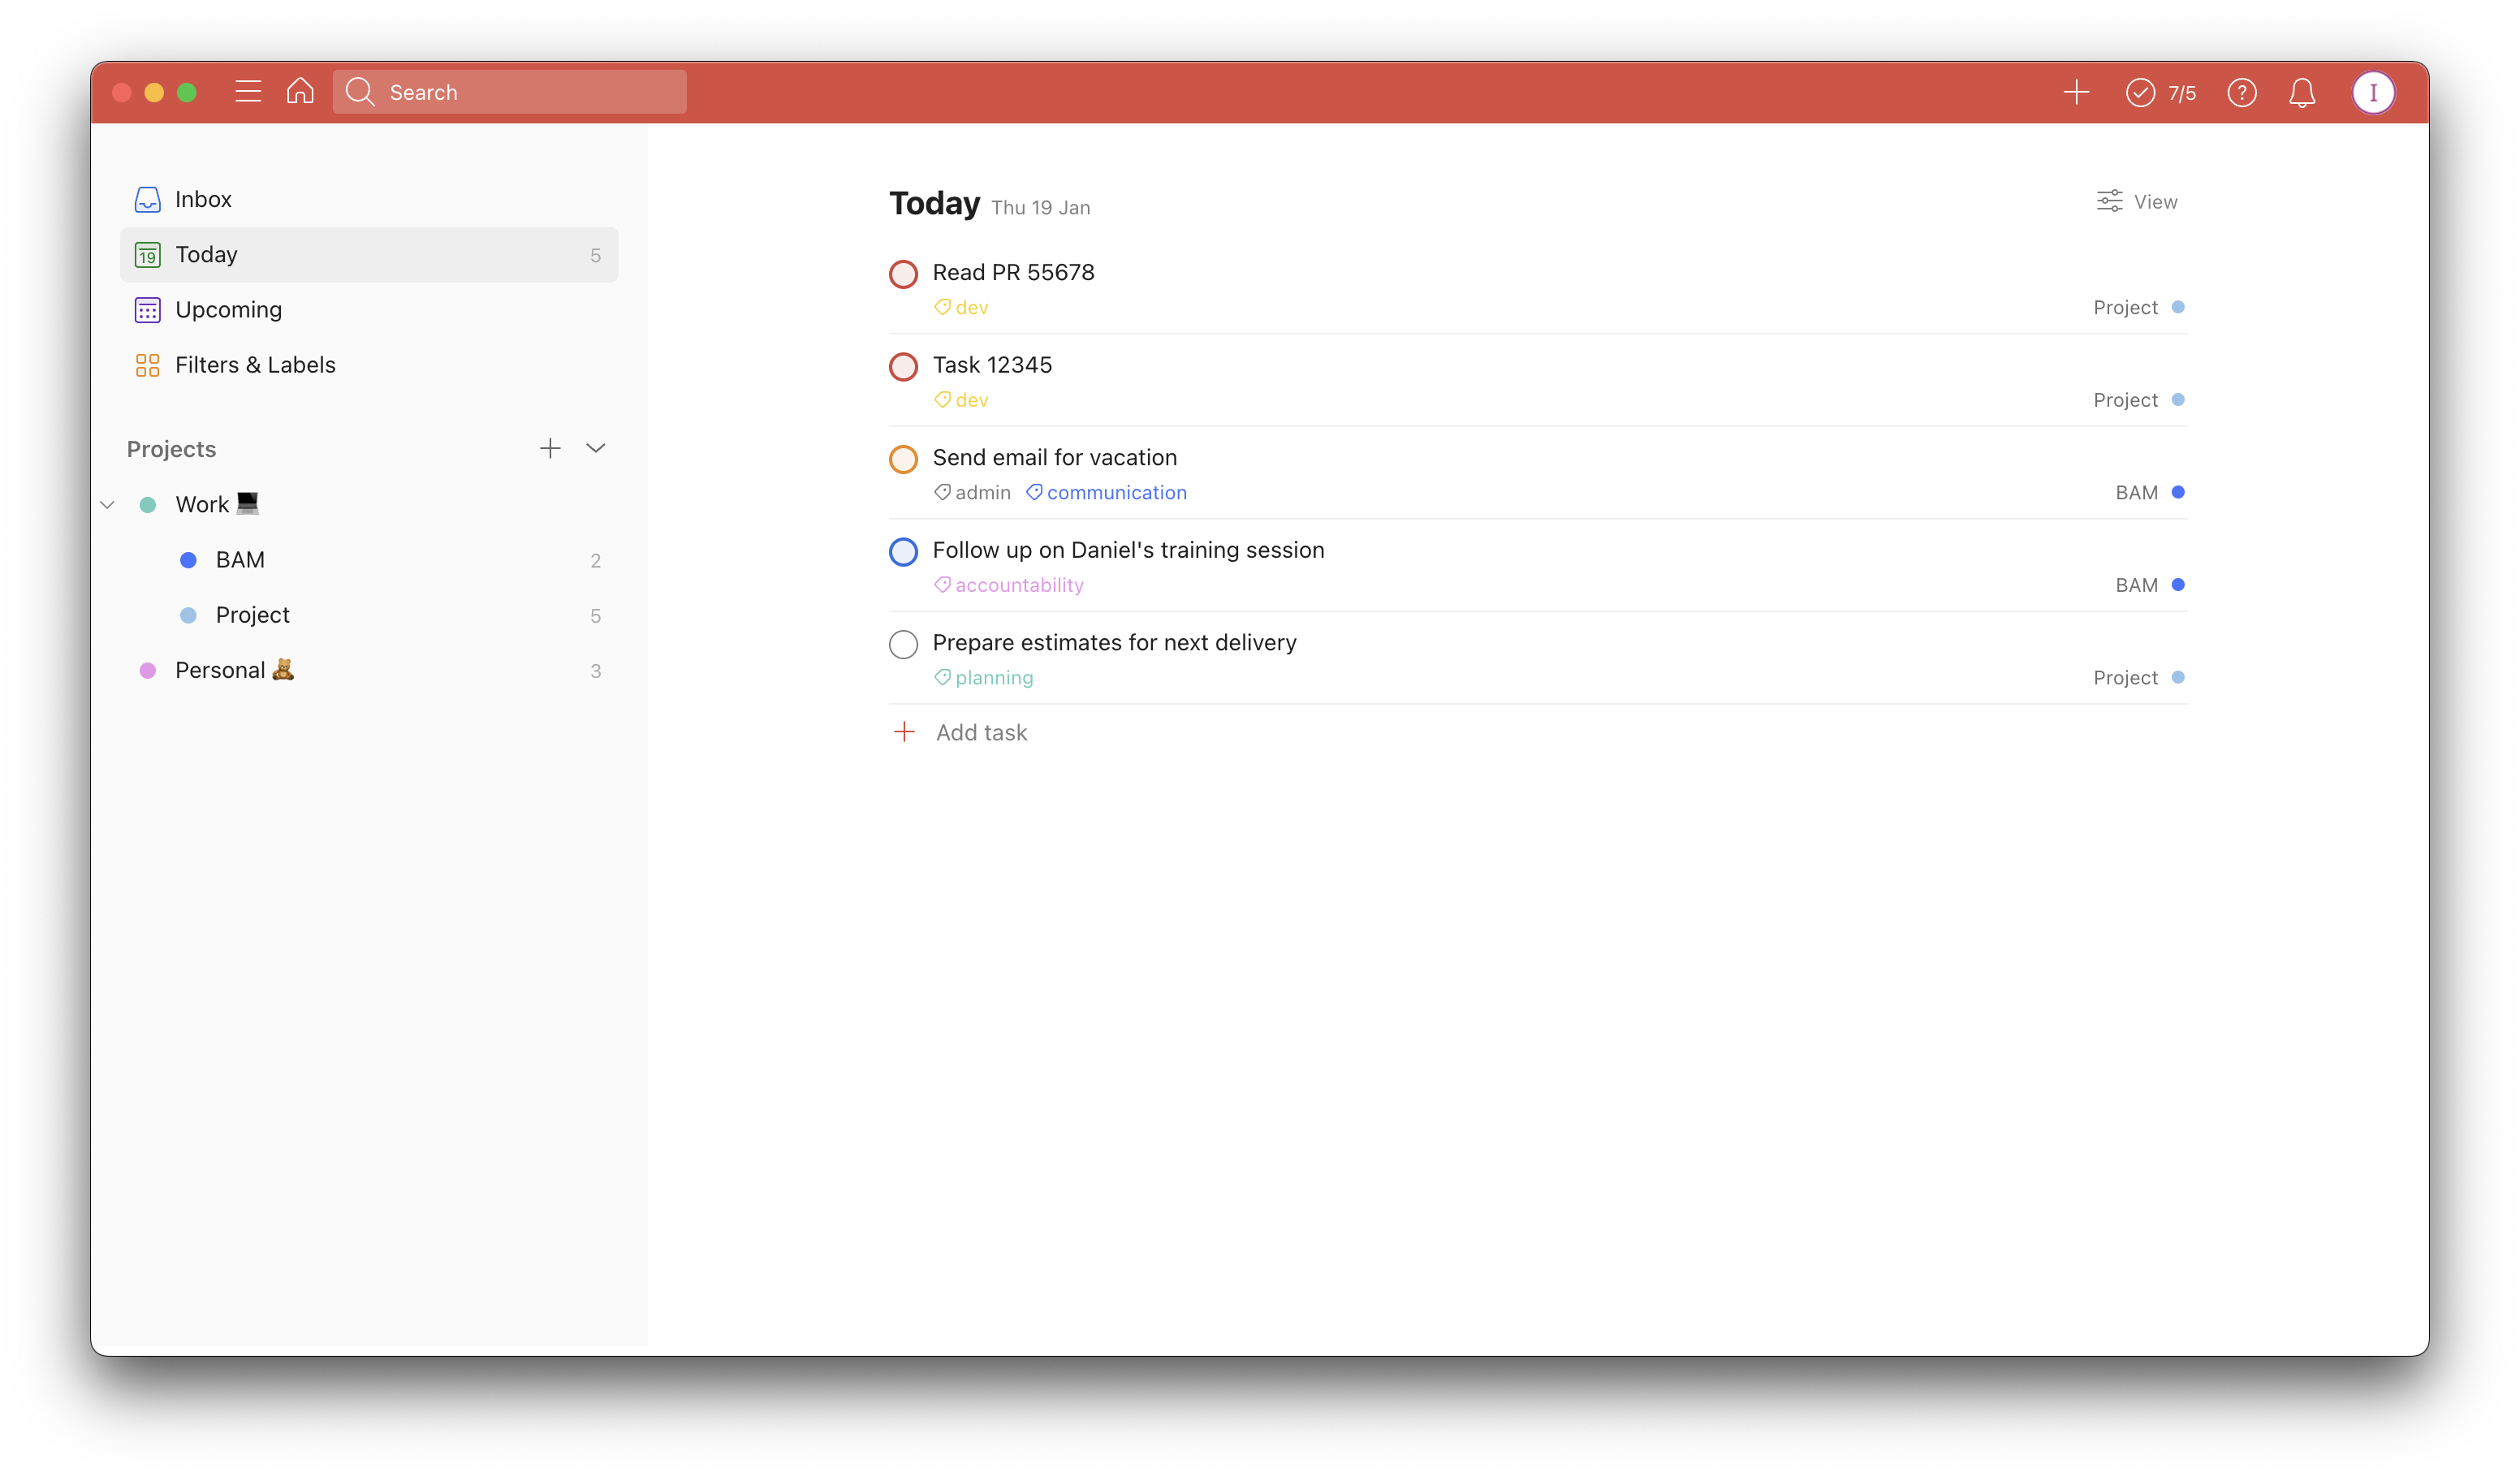Complete the task Read PR 55678

[903, 274]
